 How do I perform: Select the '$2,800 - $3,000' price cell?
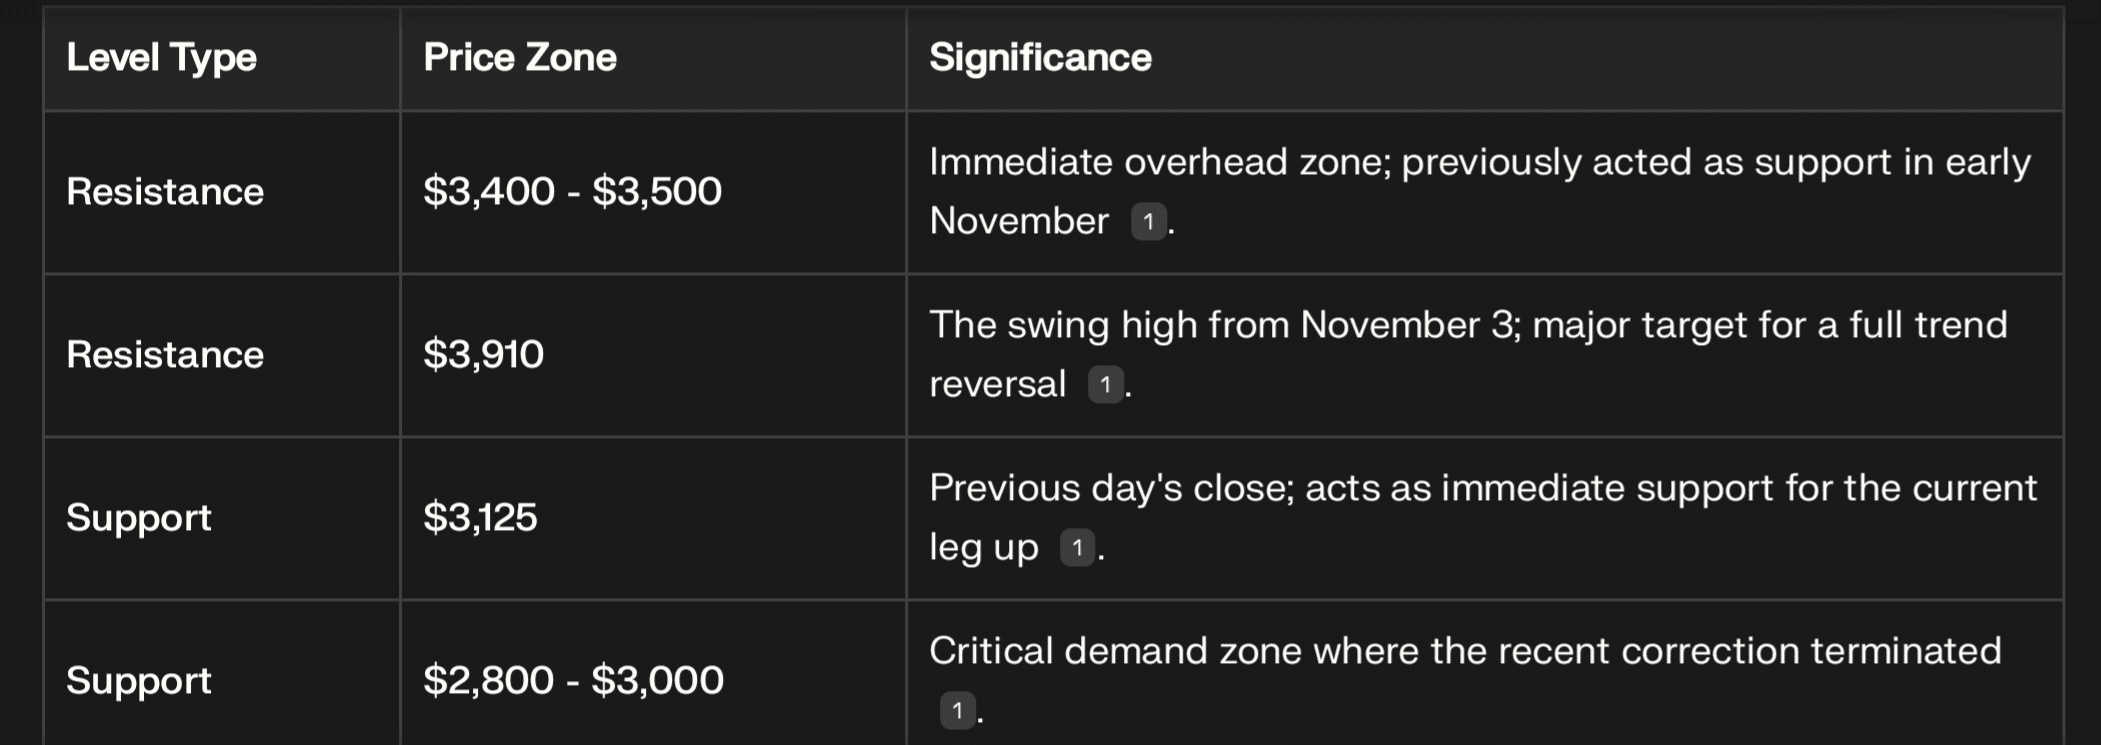click(573, 680)
